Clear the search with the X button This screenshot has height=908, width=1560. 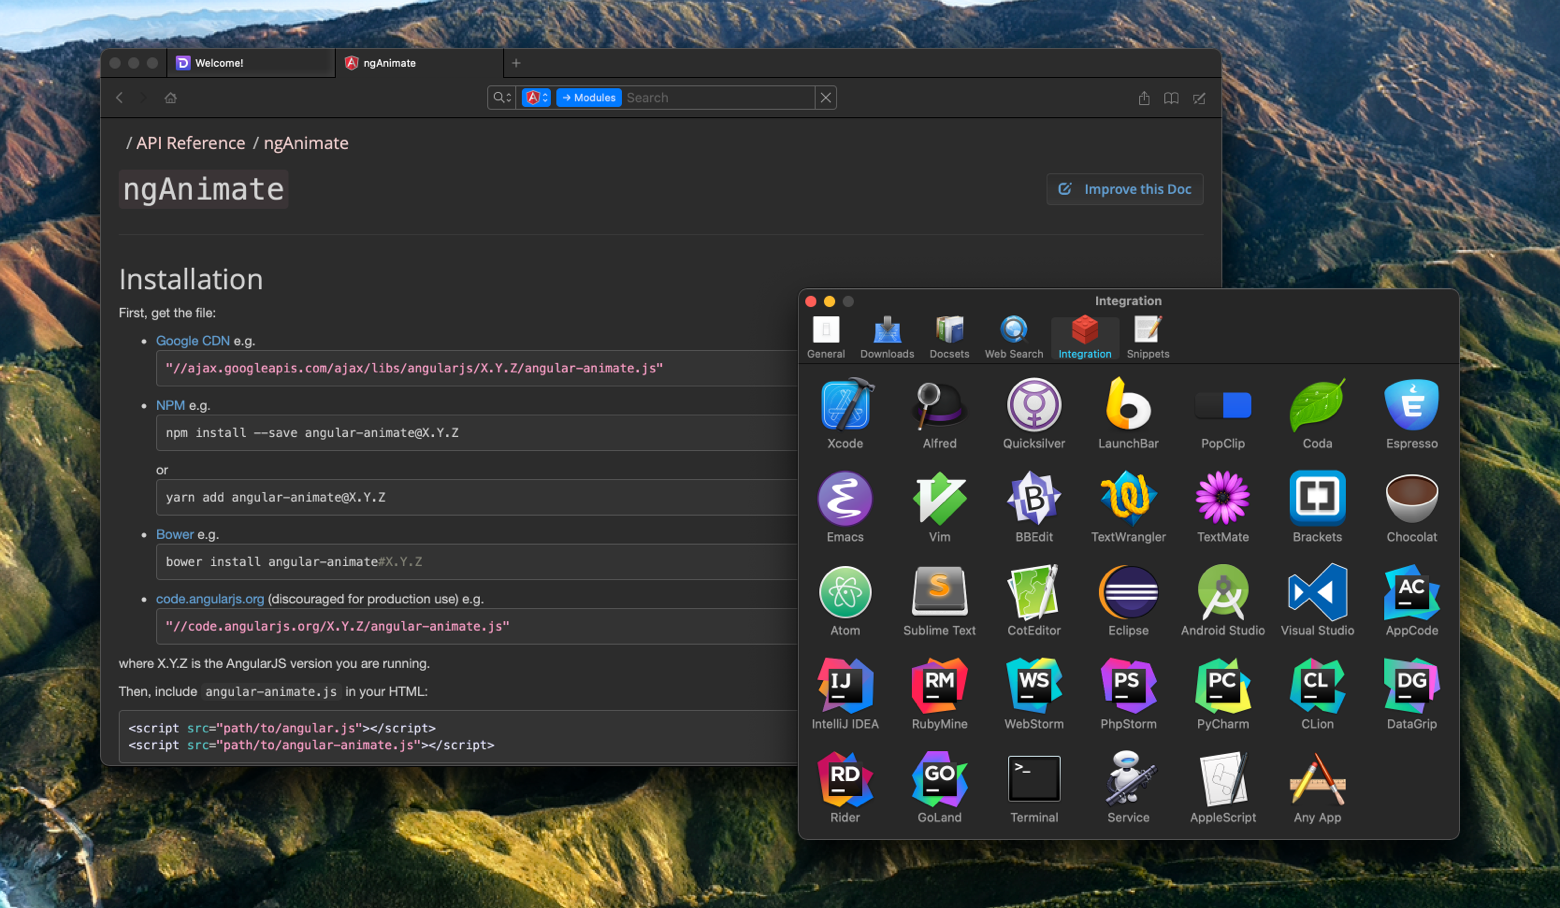click(826, 98)
